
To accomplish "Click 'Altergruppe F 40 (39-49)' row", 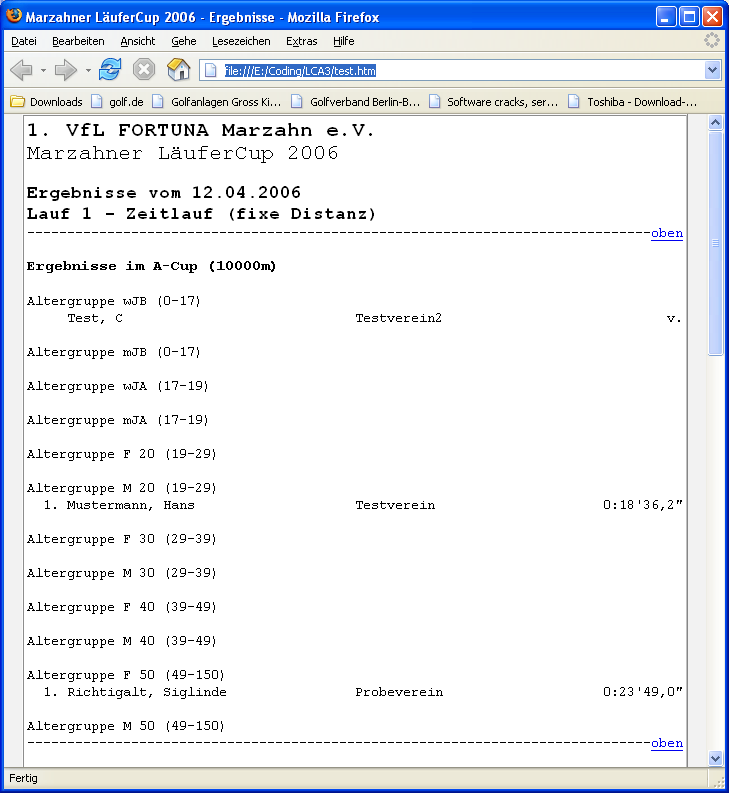I will pos(122,607).
